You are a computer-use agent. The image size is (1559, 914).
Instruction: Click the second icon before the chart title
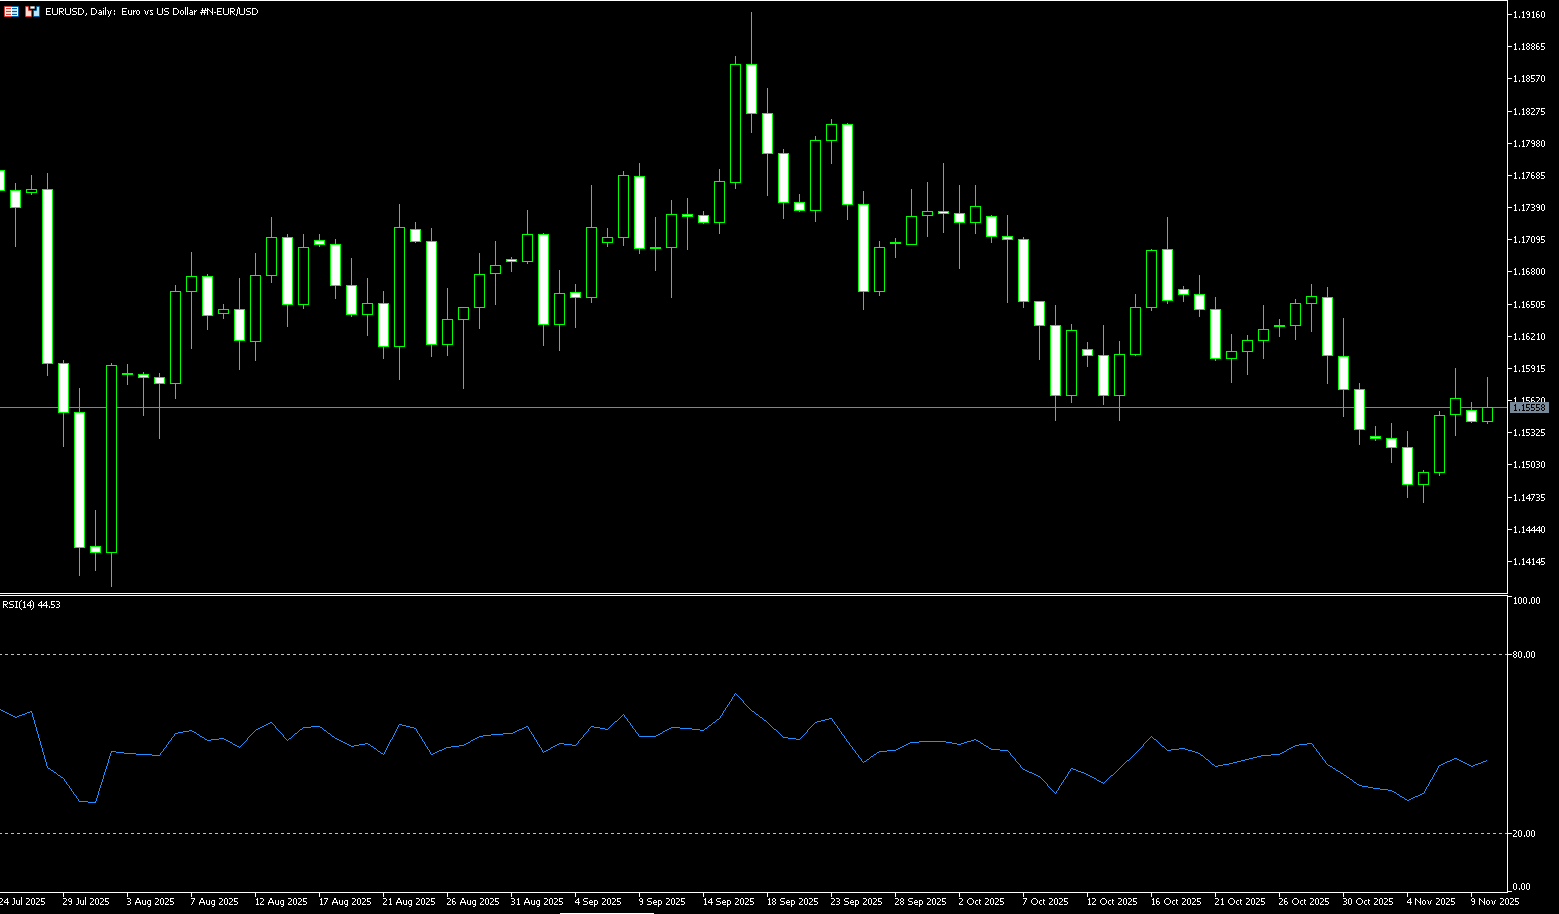[x=33, y=11]
